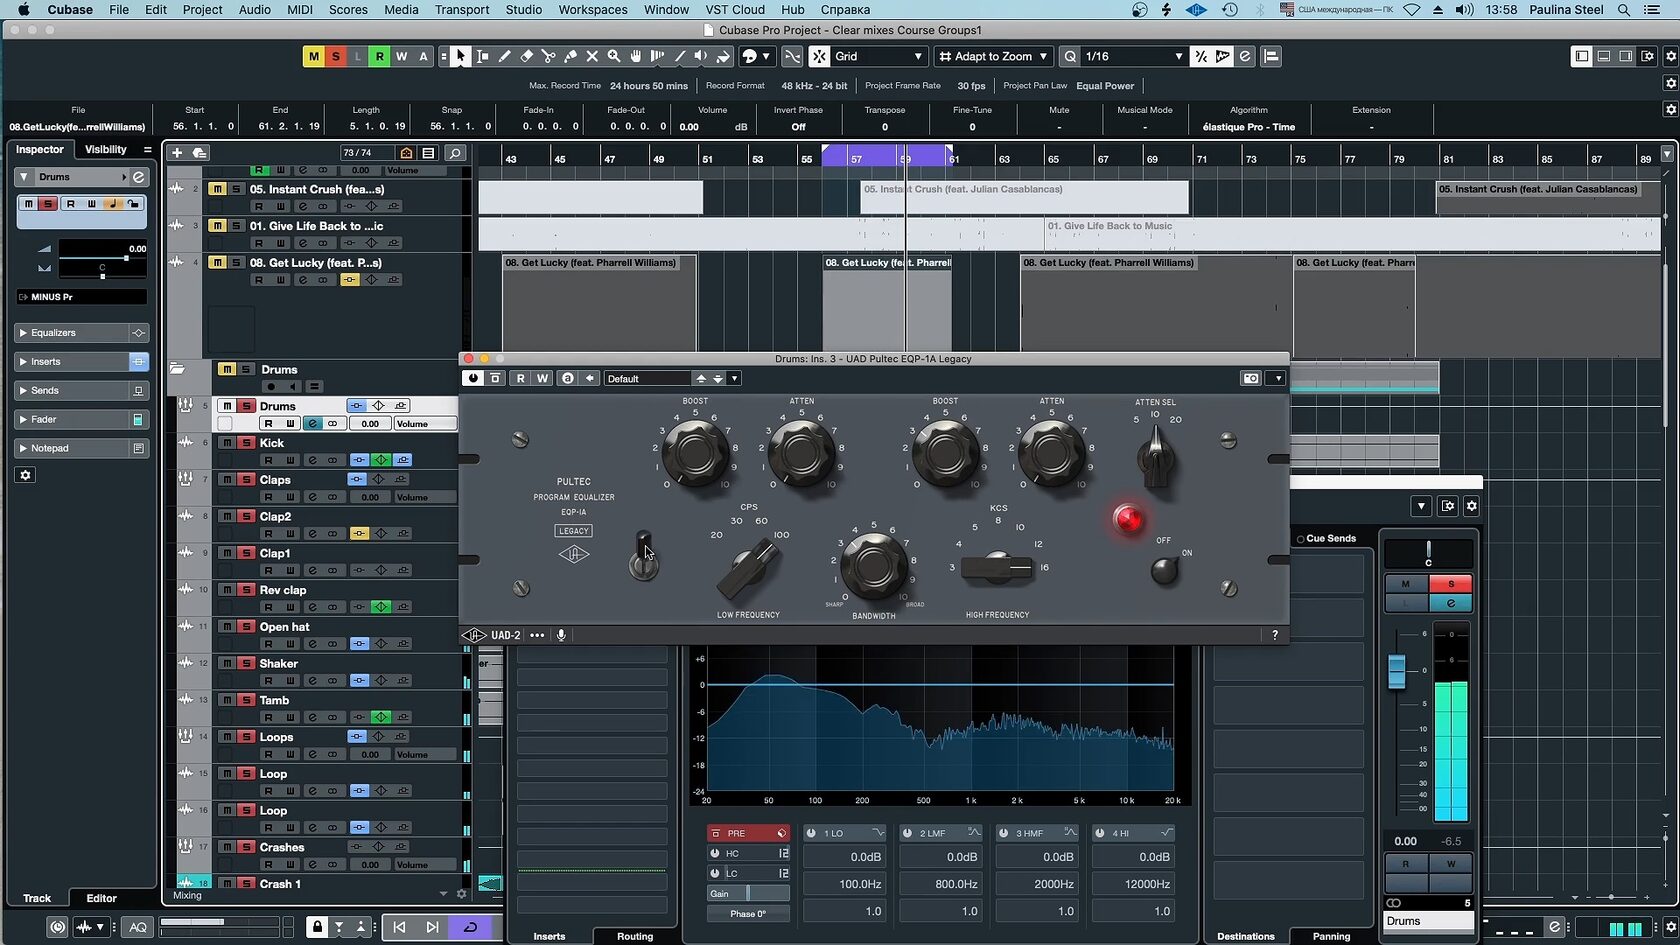Click the lock icon in transport bar
Viewport: 1680px width, 945px height.
(x=317, y=927)
